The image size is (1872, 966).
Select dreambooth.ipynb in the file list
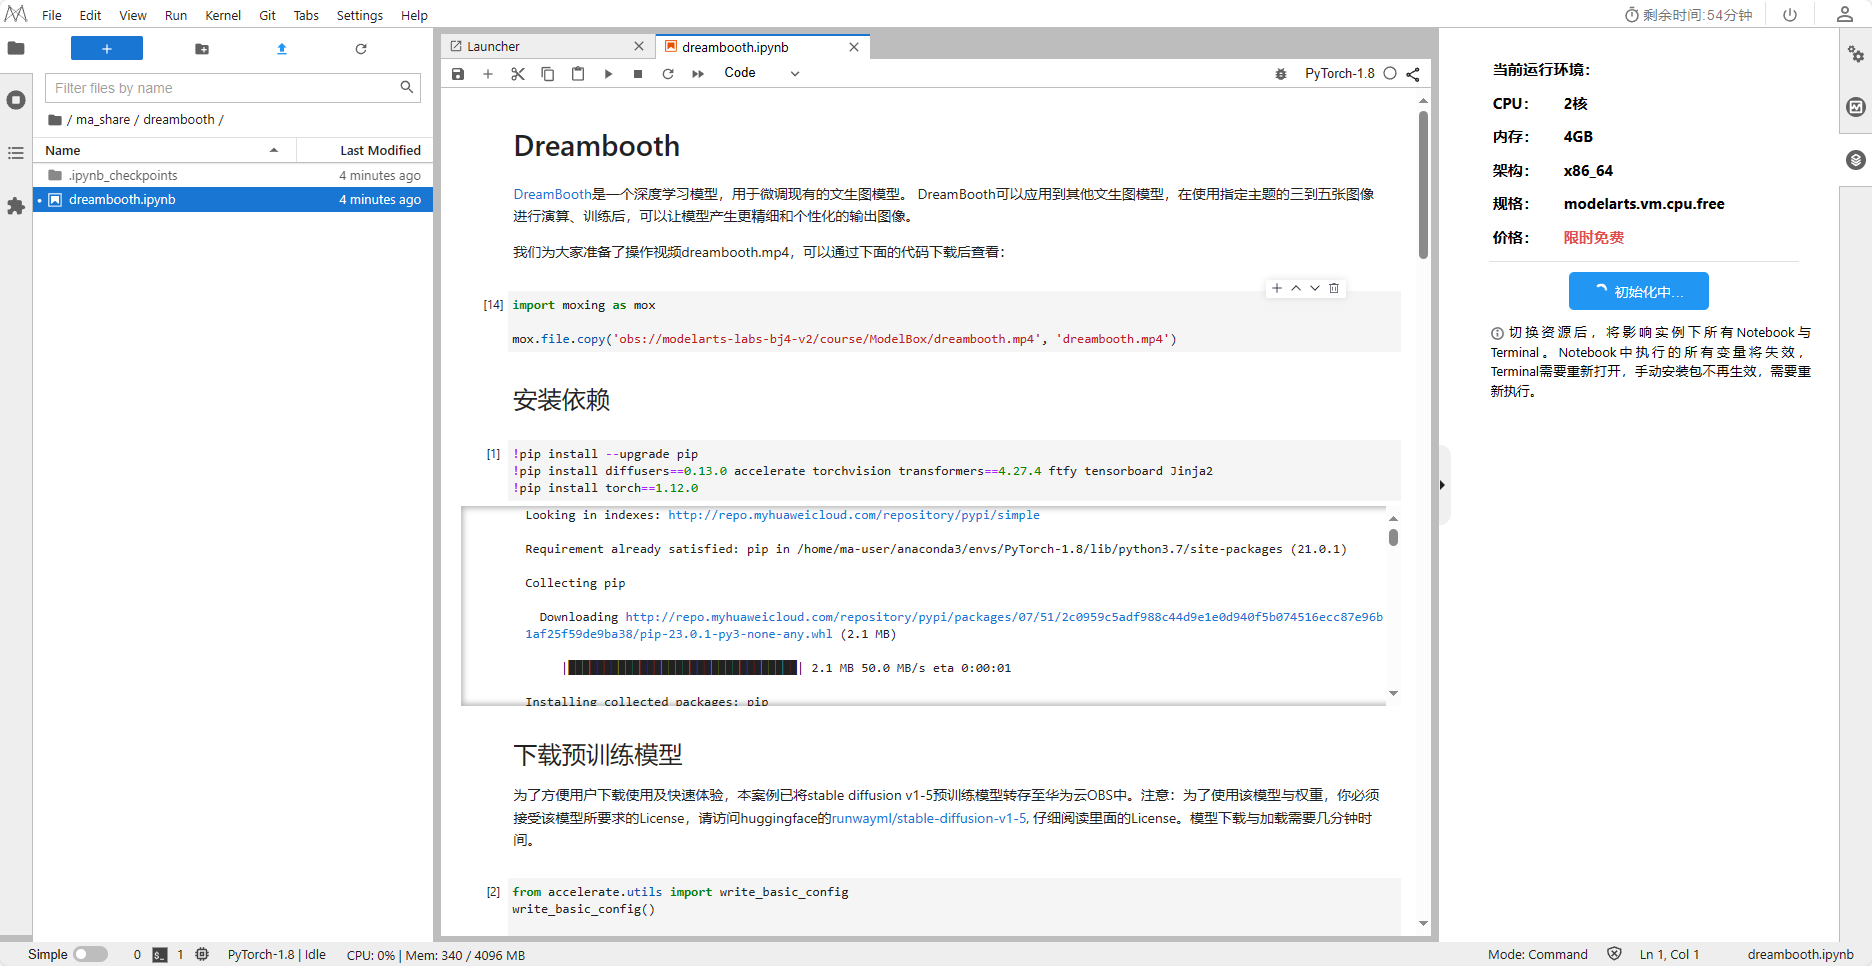click(233, 200)
